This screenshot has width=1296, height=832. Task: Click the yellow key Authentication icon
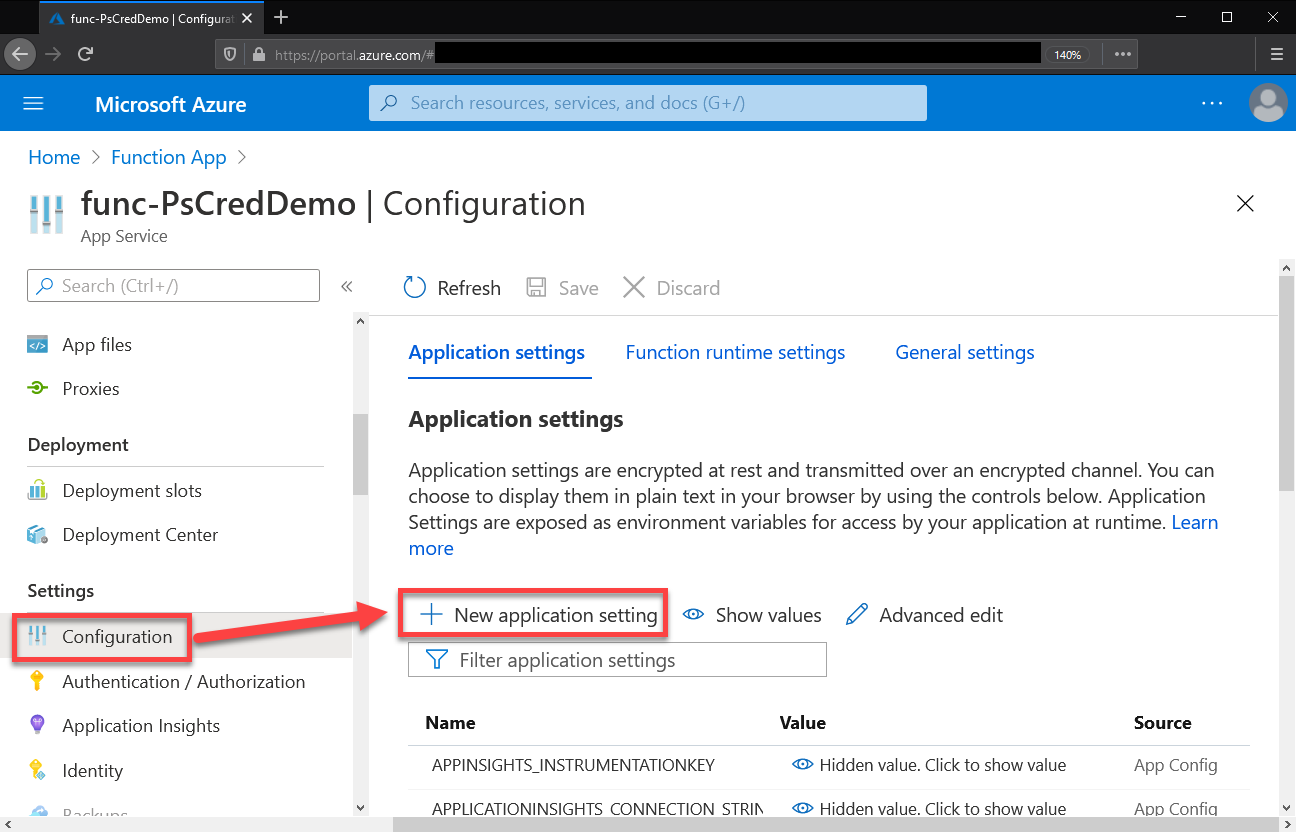[38, 682]
